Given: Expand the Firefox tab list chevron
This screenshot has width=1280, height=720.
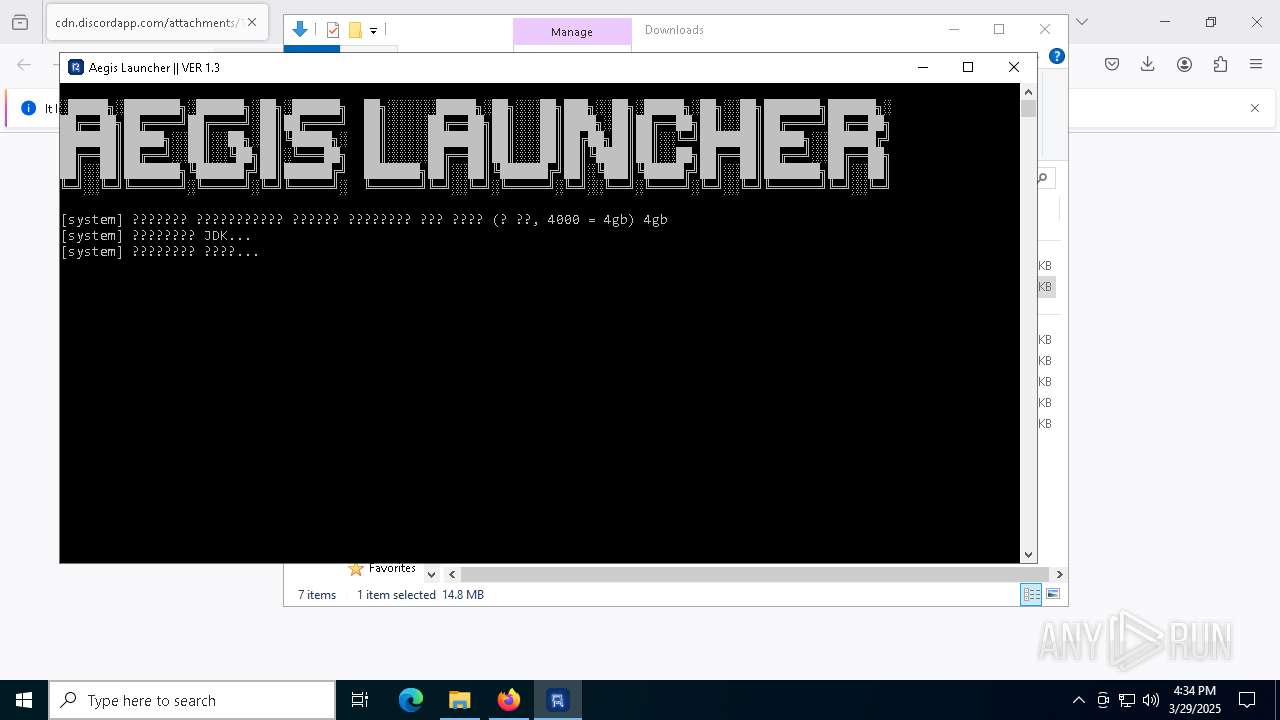Looking at the screenshot, I should click(1081, 22).
